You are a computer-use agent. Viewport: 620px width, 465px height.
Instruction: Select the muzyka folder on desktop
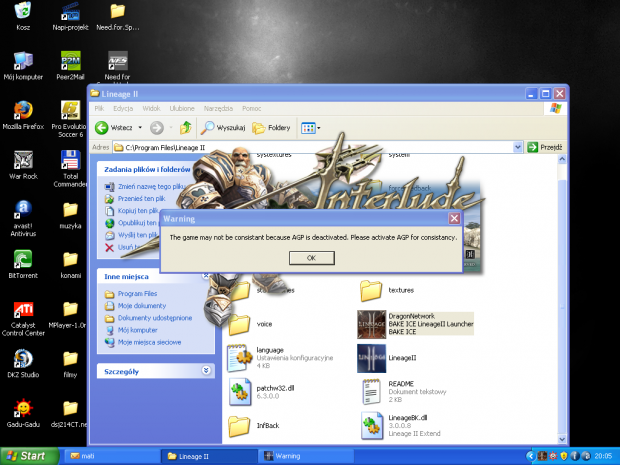(x=70, y=215)
